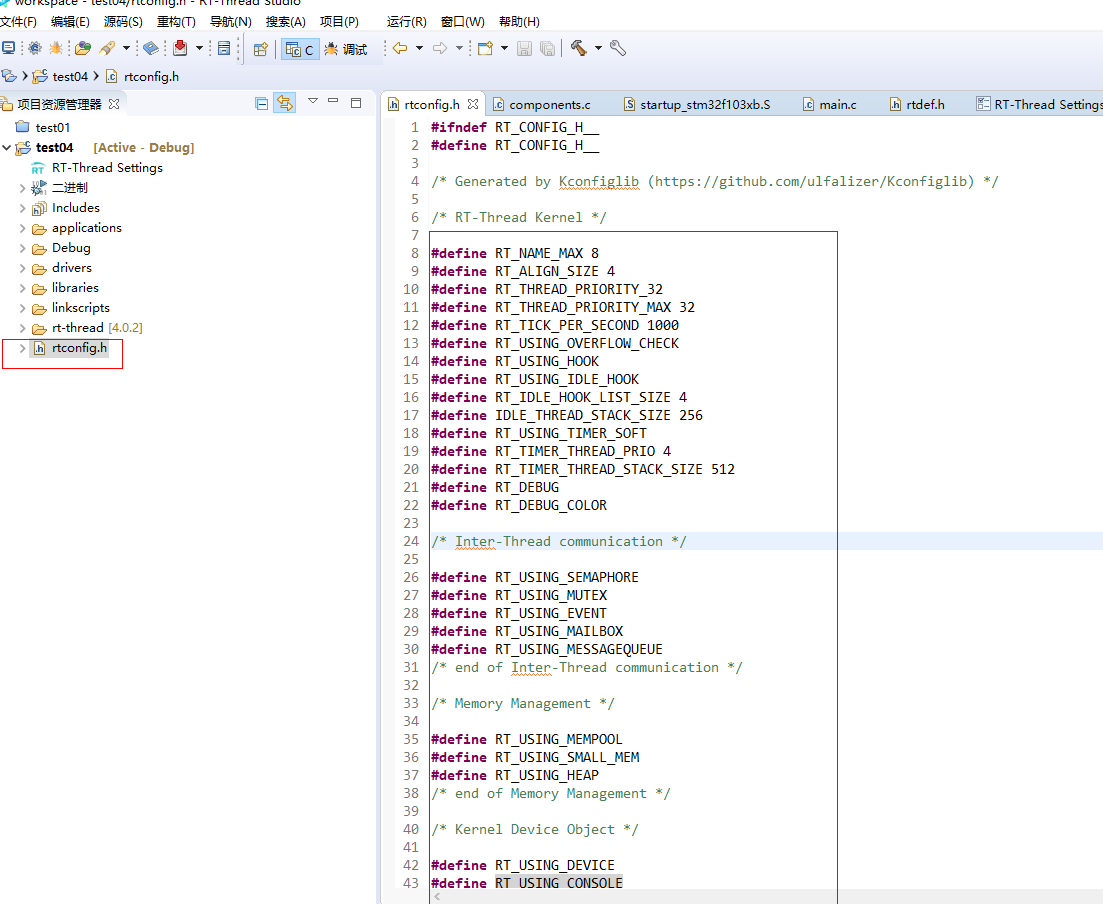Minimize the project explorer panel
Screen dimensions: 1103x904
coord(333,102)
